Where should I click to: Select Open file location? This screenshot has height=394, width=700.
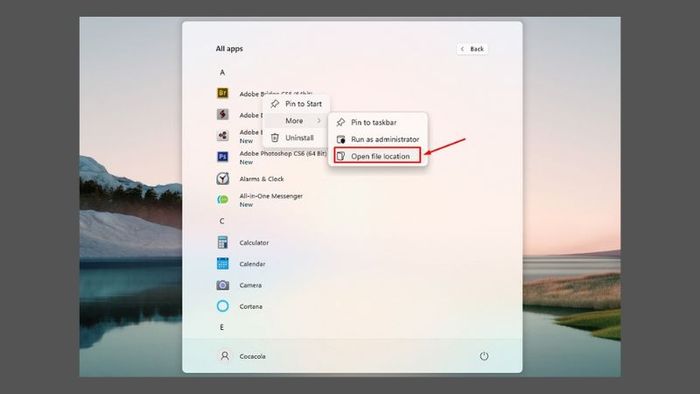point(378,156)
